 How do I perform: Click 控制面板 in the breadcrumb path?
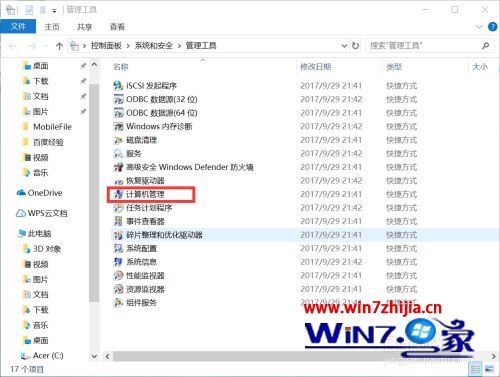[x=106, y=46]
